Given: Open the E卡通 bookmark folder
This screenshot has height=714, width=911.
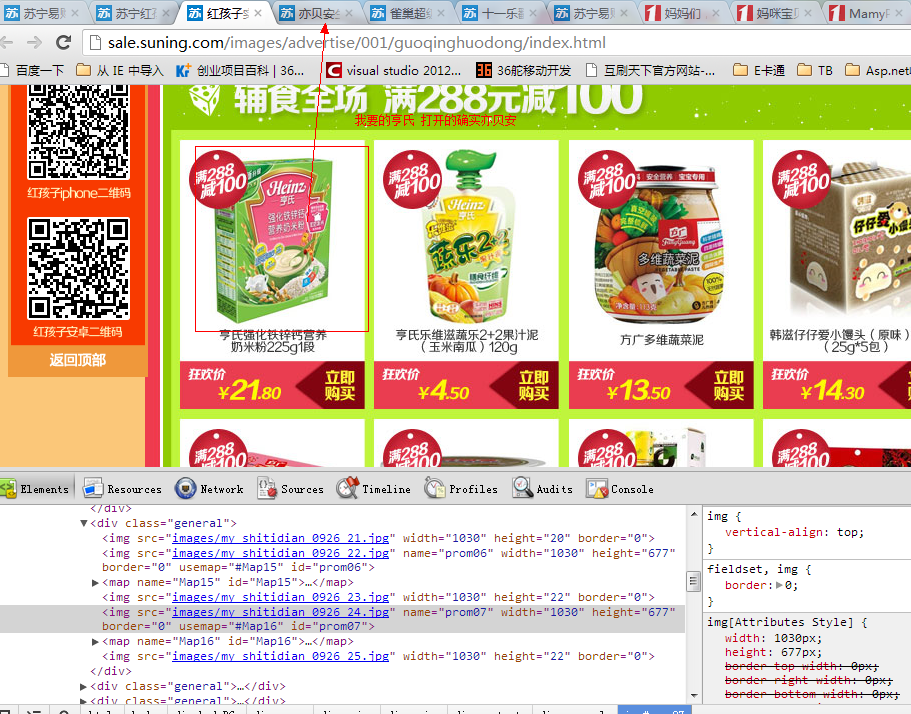Looking at the screenshot, I should tap(759, 70).
